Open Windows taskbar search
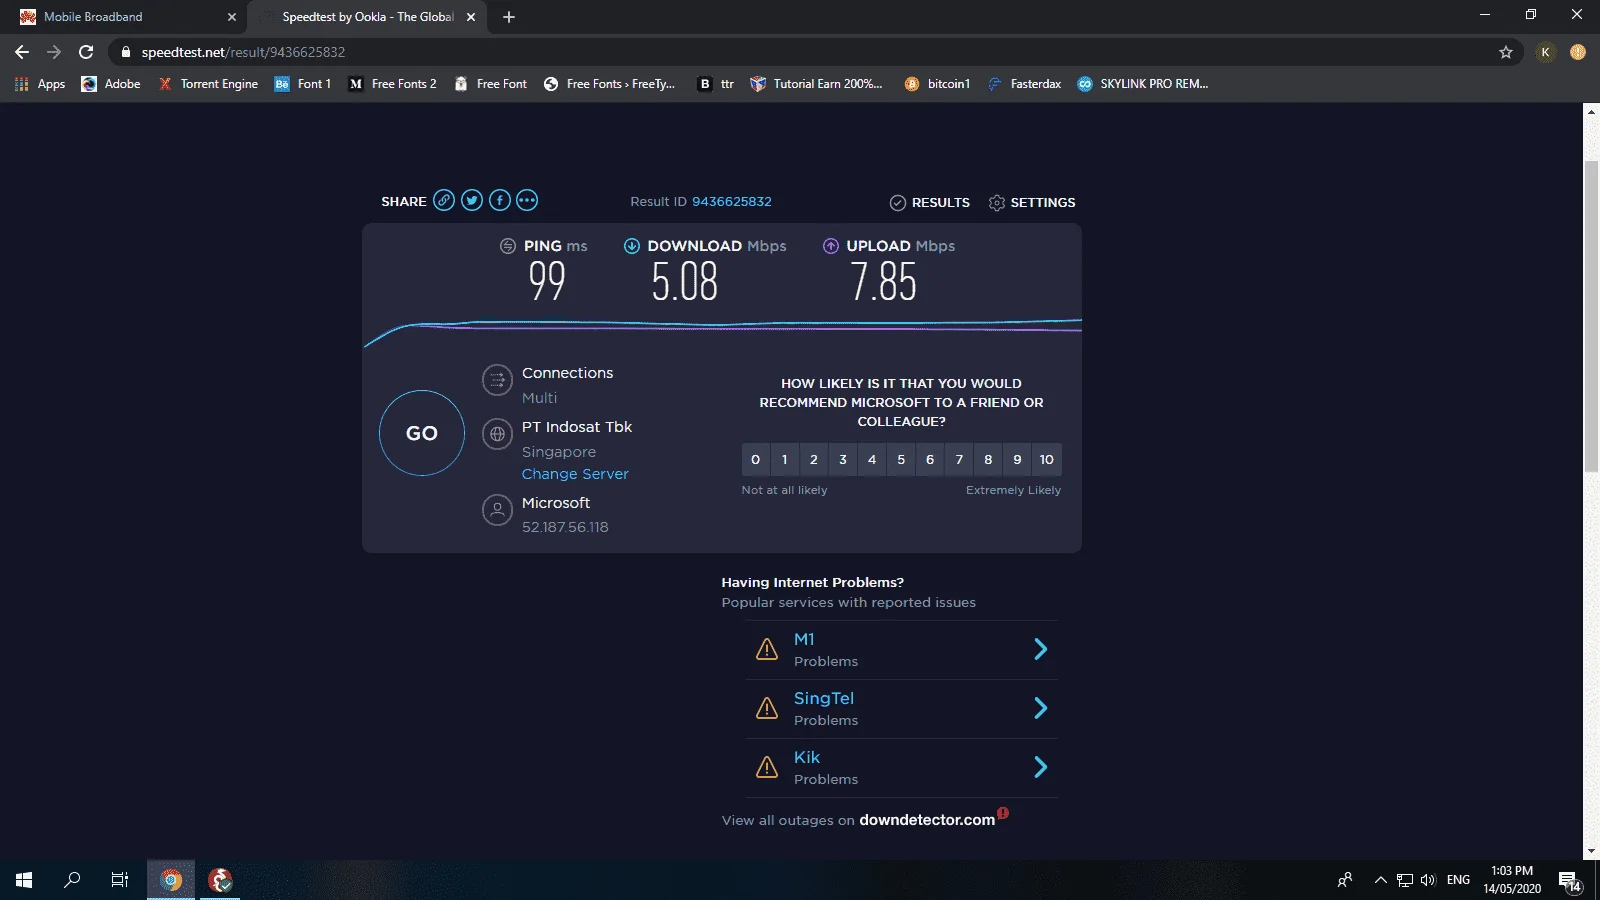This screenshot has width=1600, height=900. click(x=72, y=880)
